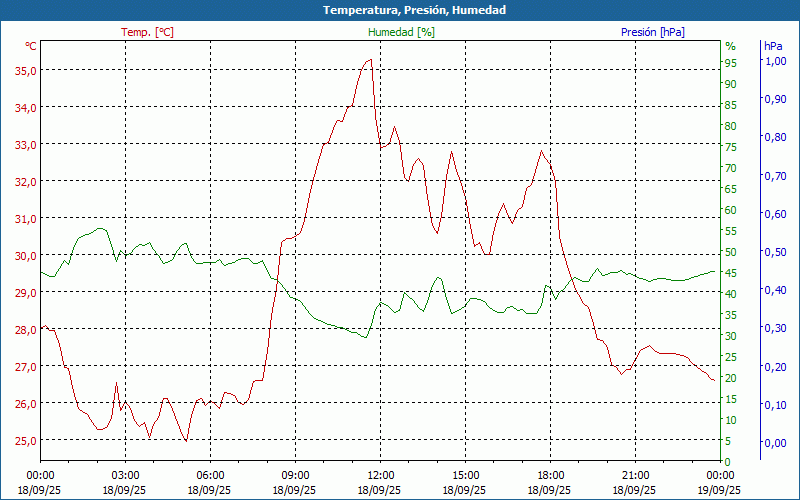This screenshot has width=800, height=500.
Task: Click the green % unit label
Action: tap(730, 46)
